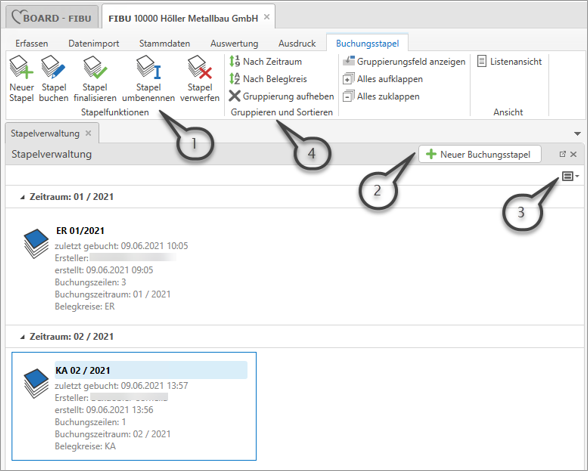The width and height of the screenshot is (588, 471).
Task: Switch to Listenansicht view
Action: point(510,62)
